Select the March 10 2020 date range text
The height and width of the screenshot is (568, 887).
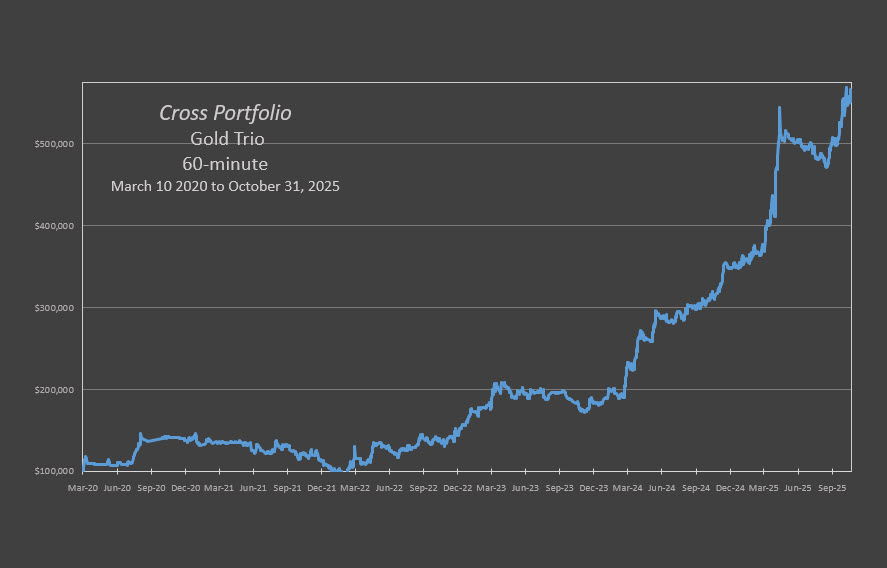click(x=225, y=186)
